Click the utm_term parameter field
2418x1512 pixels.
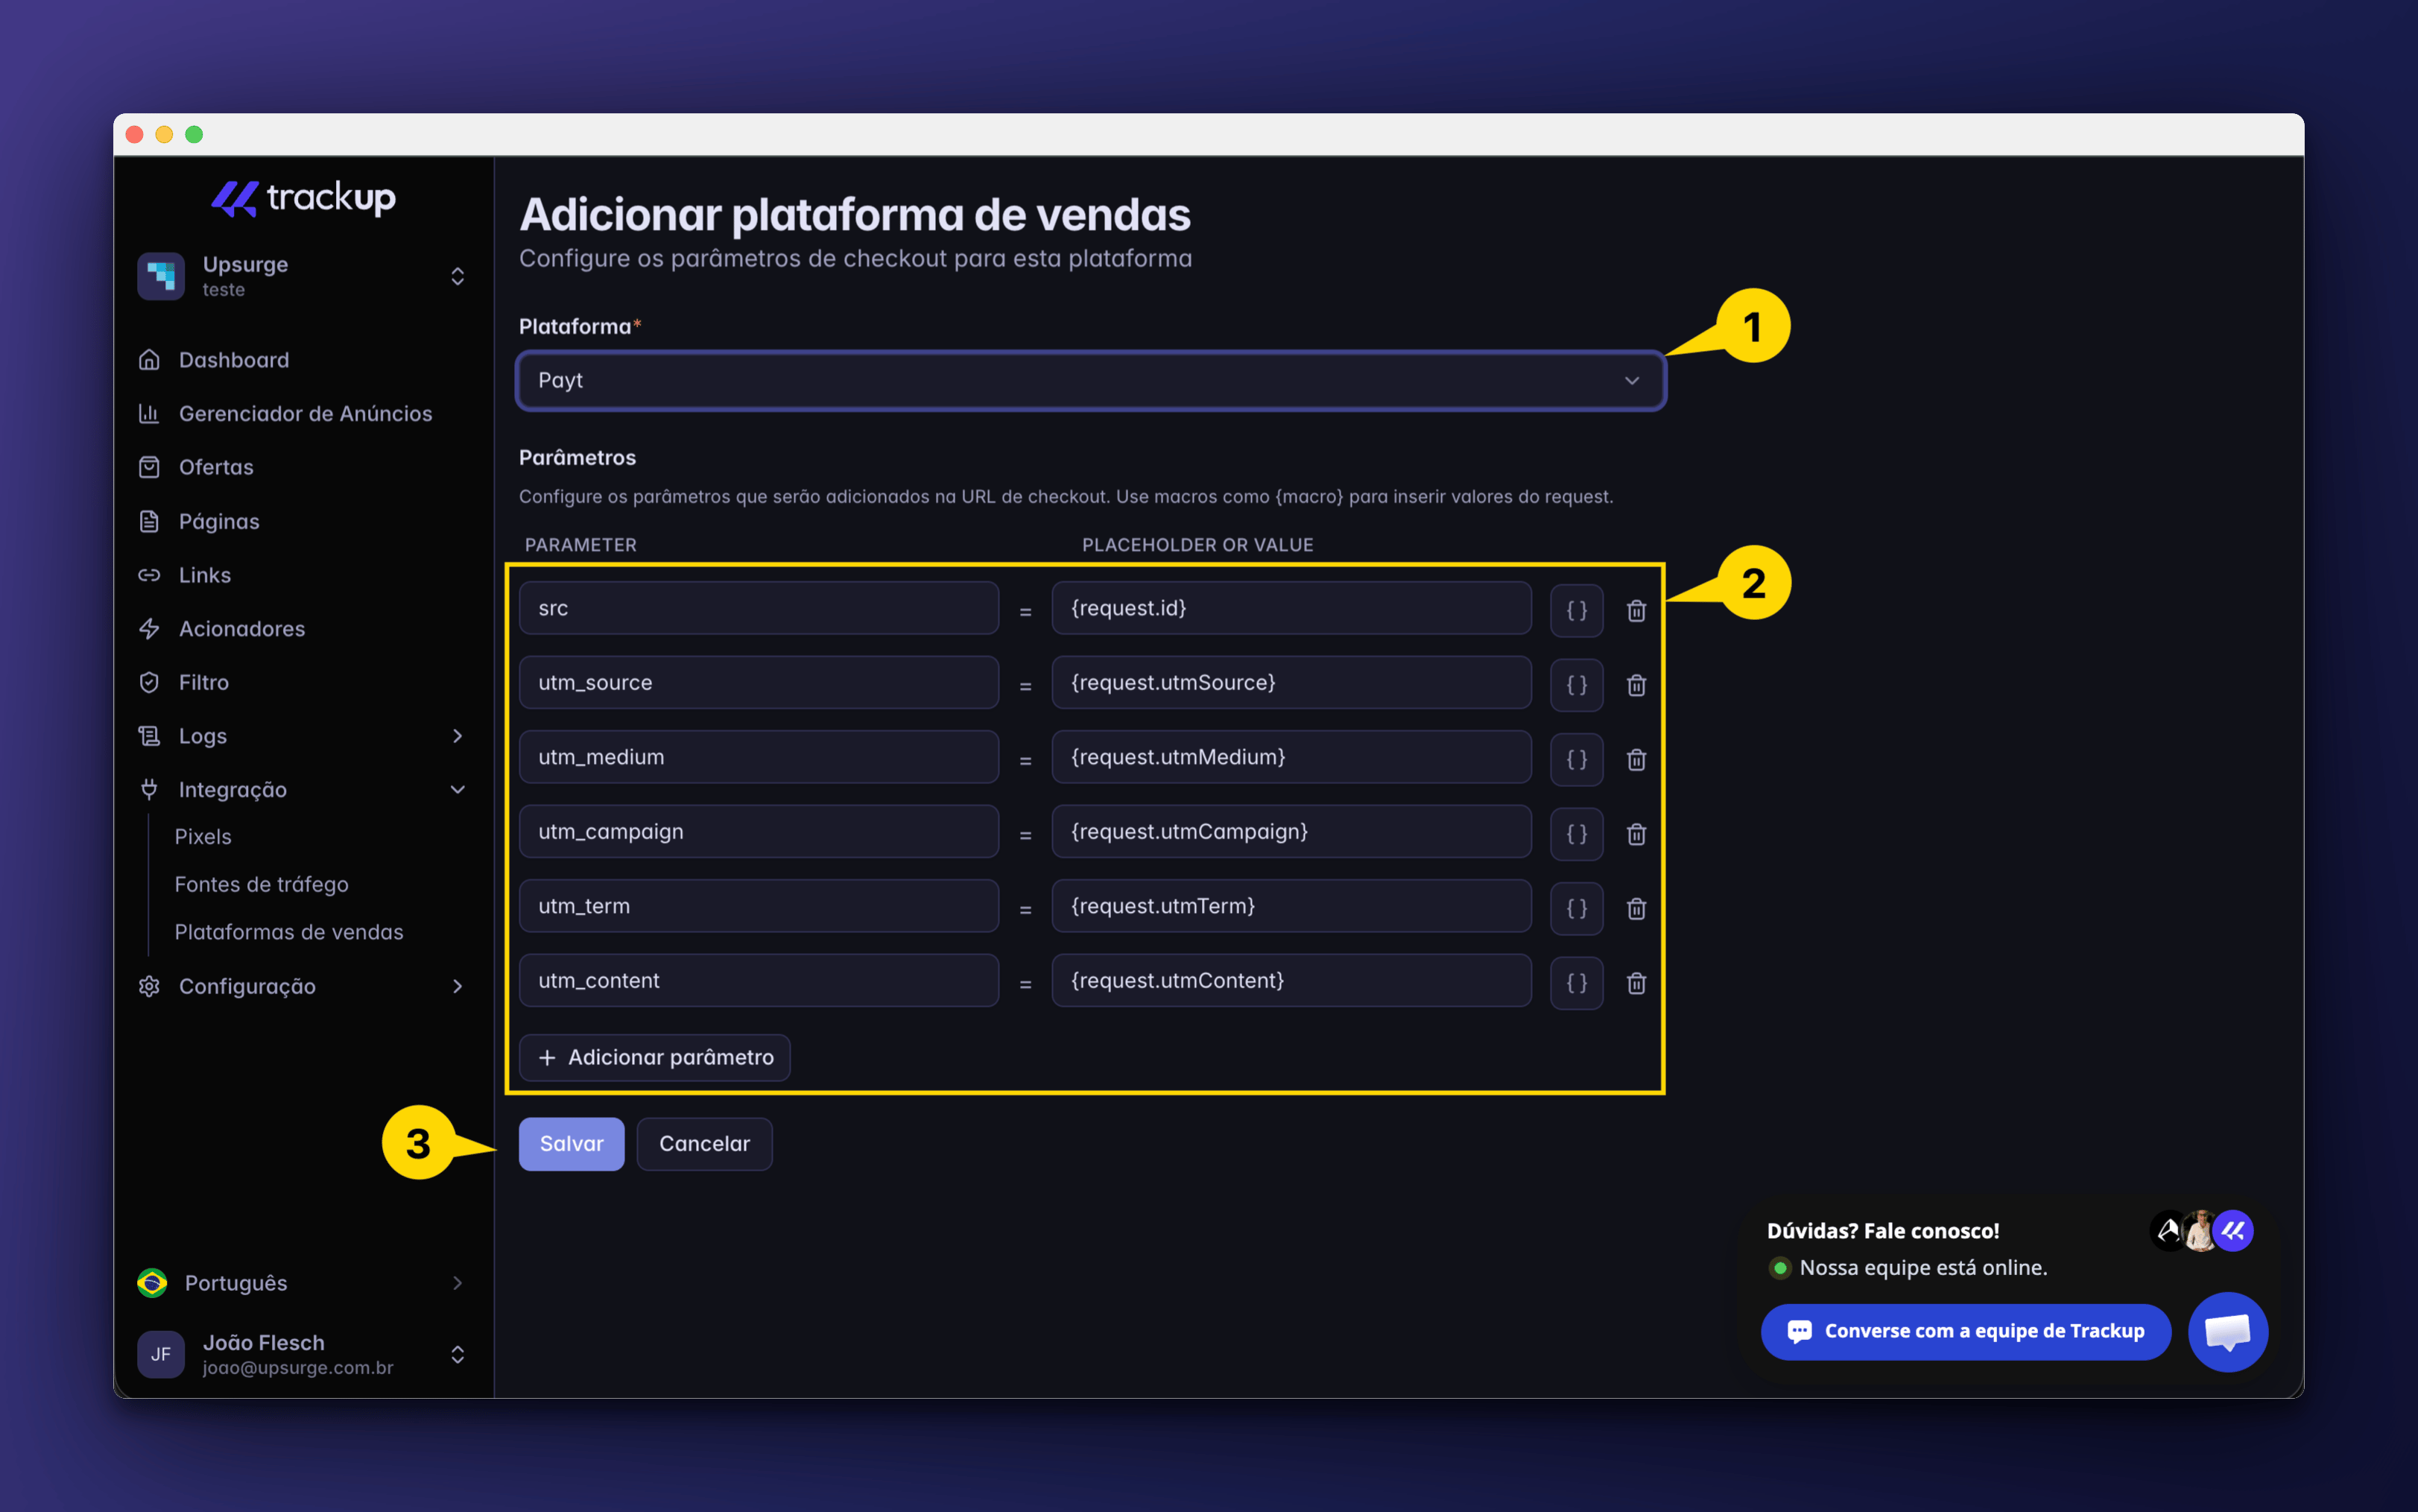click(x=758, y=906)
